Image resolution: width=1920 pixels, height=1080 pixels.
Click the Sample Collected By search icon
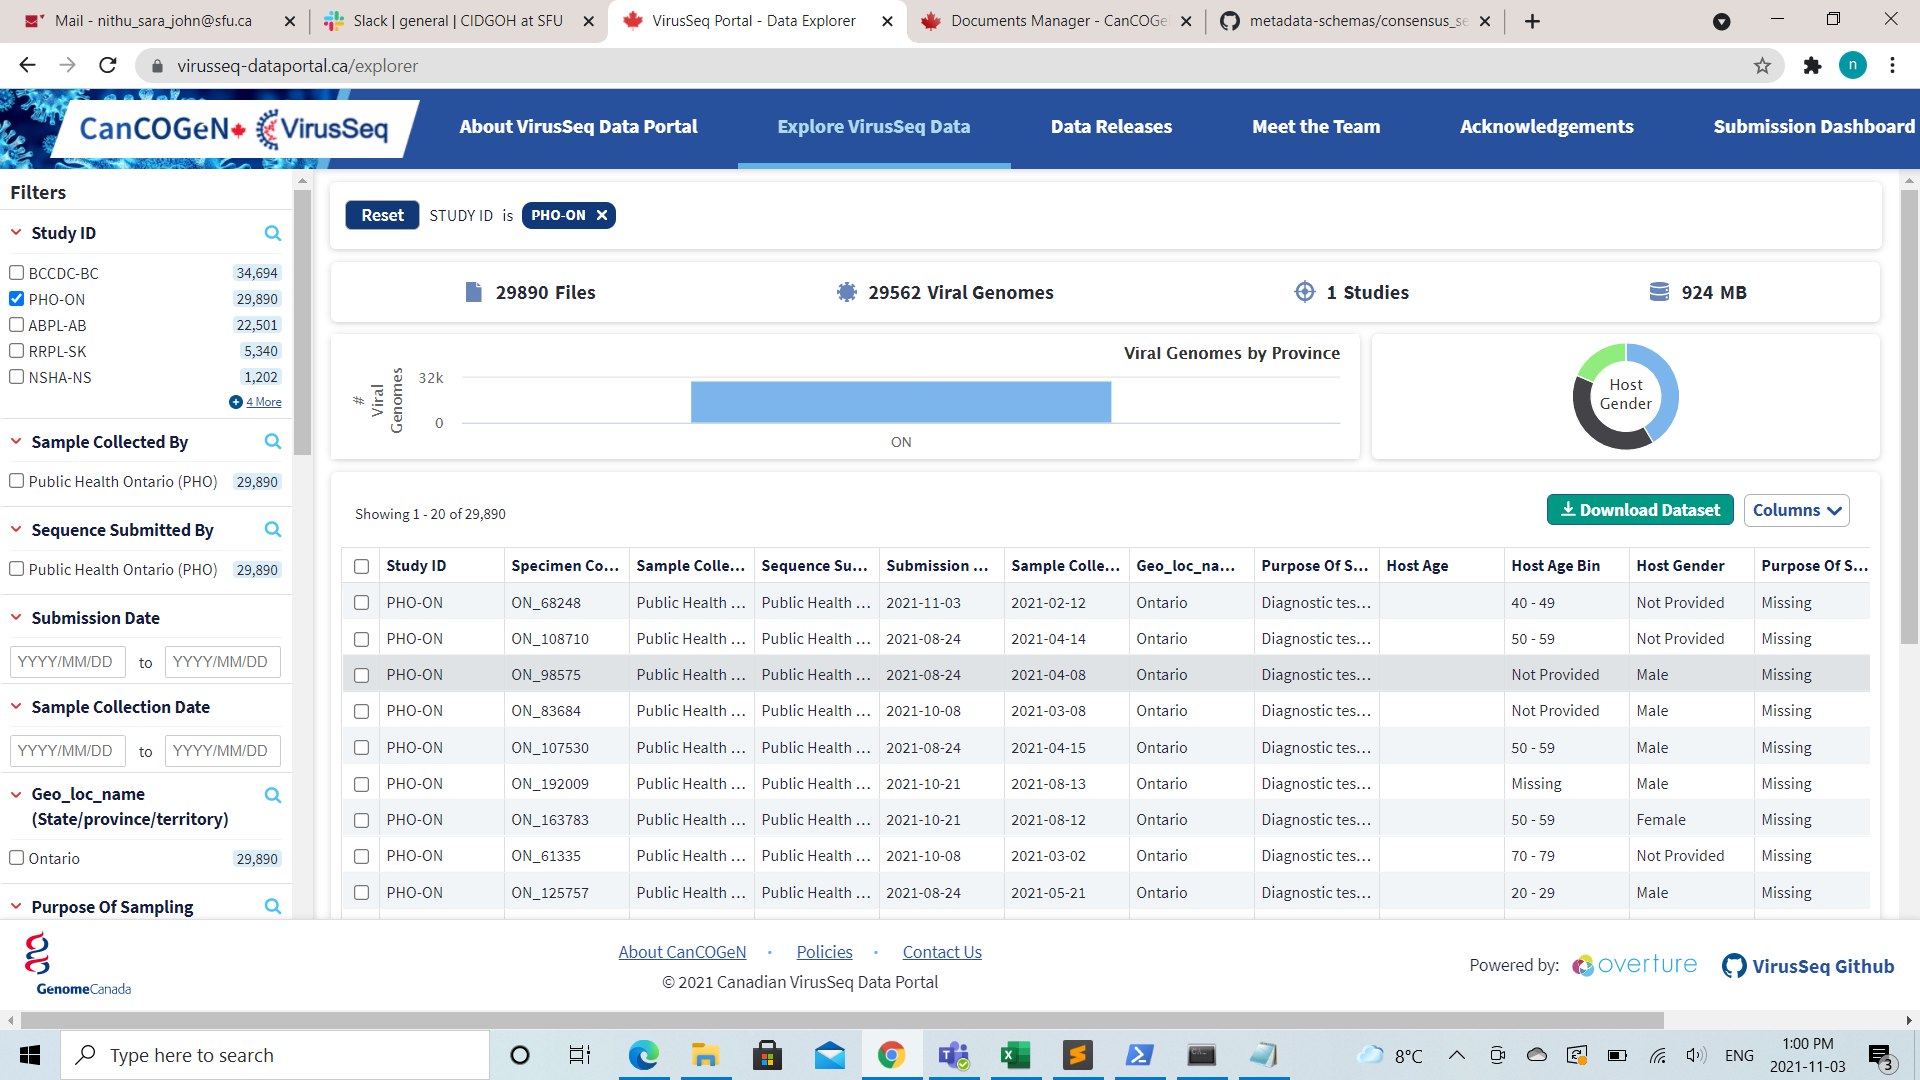(x=272, y=441)
